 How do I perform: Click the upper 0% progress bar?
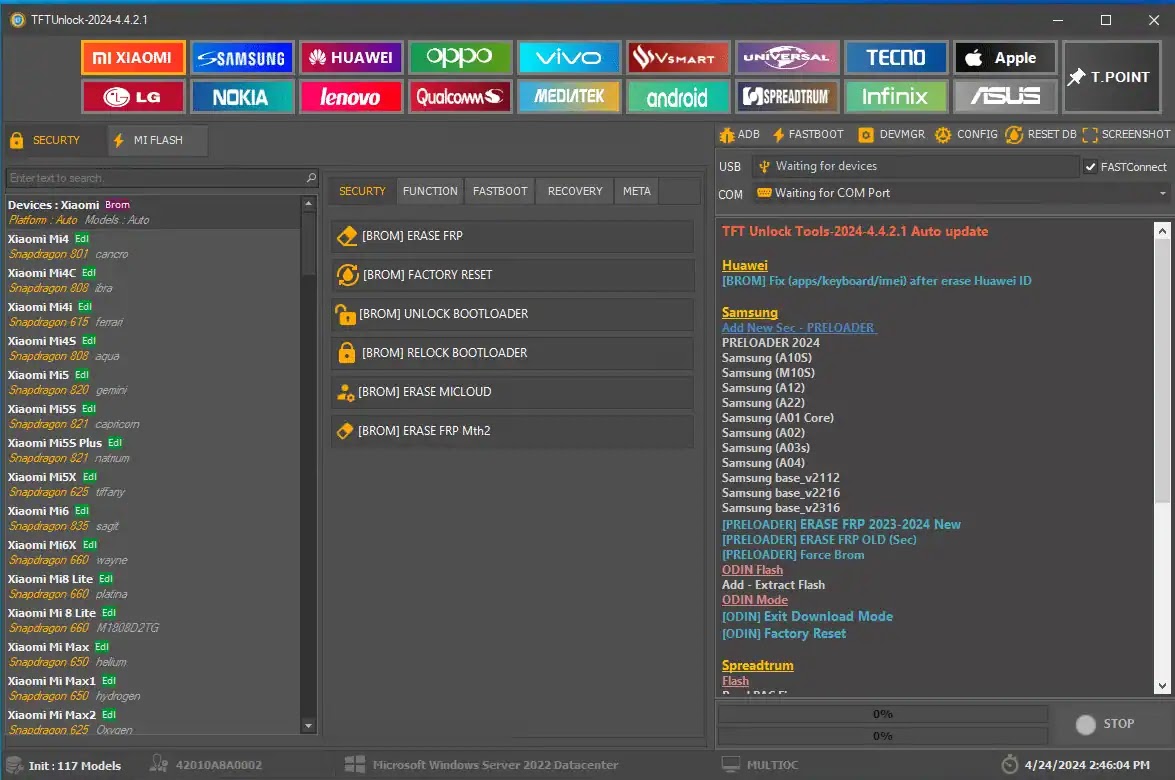tap(883, 714)
